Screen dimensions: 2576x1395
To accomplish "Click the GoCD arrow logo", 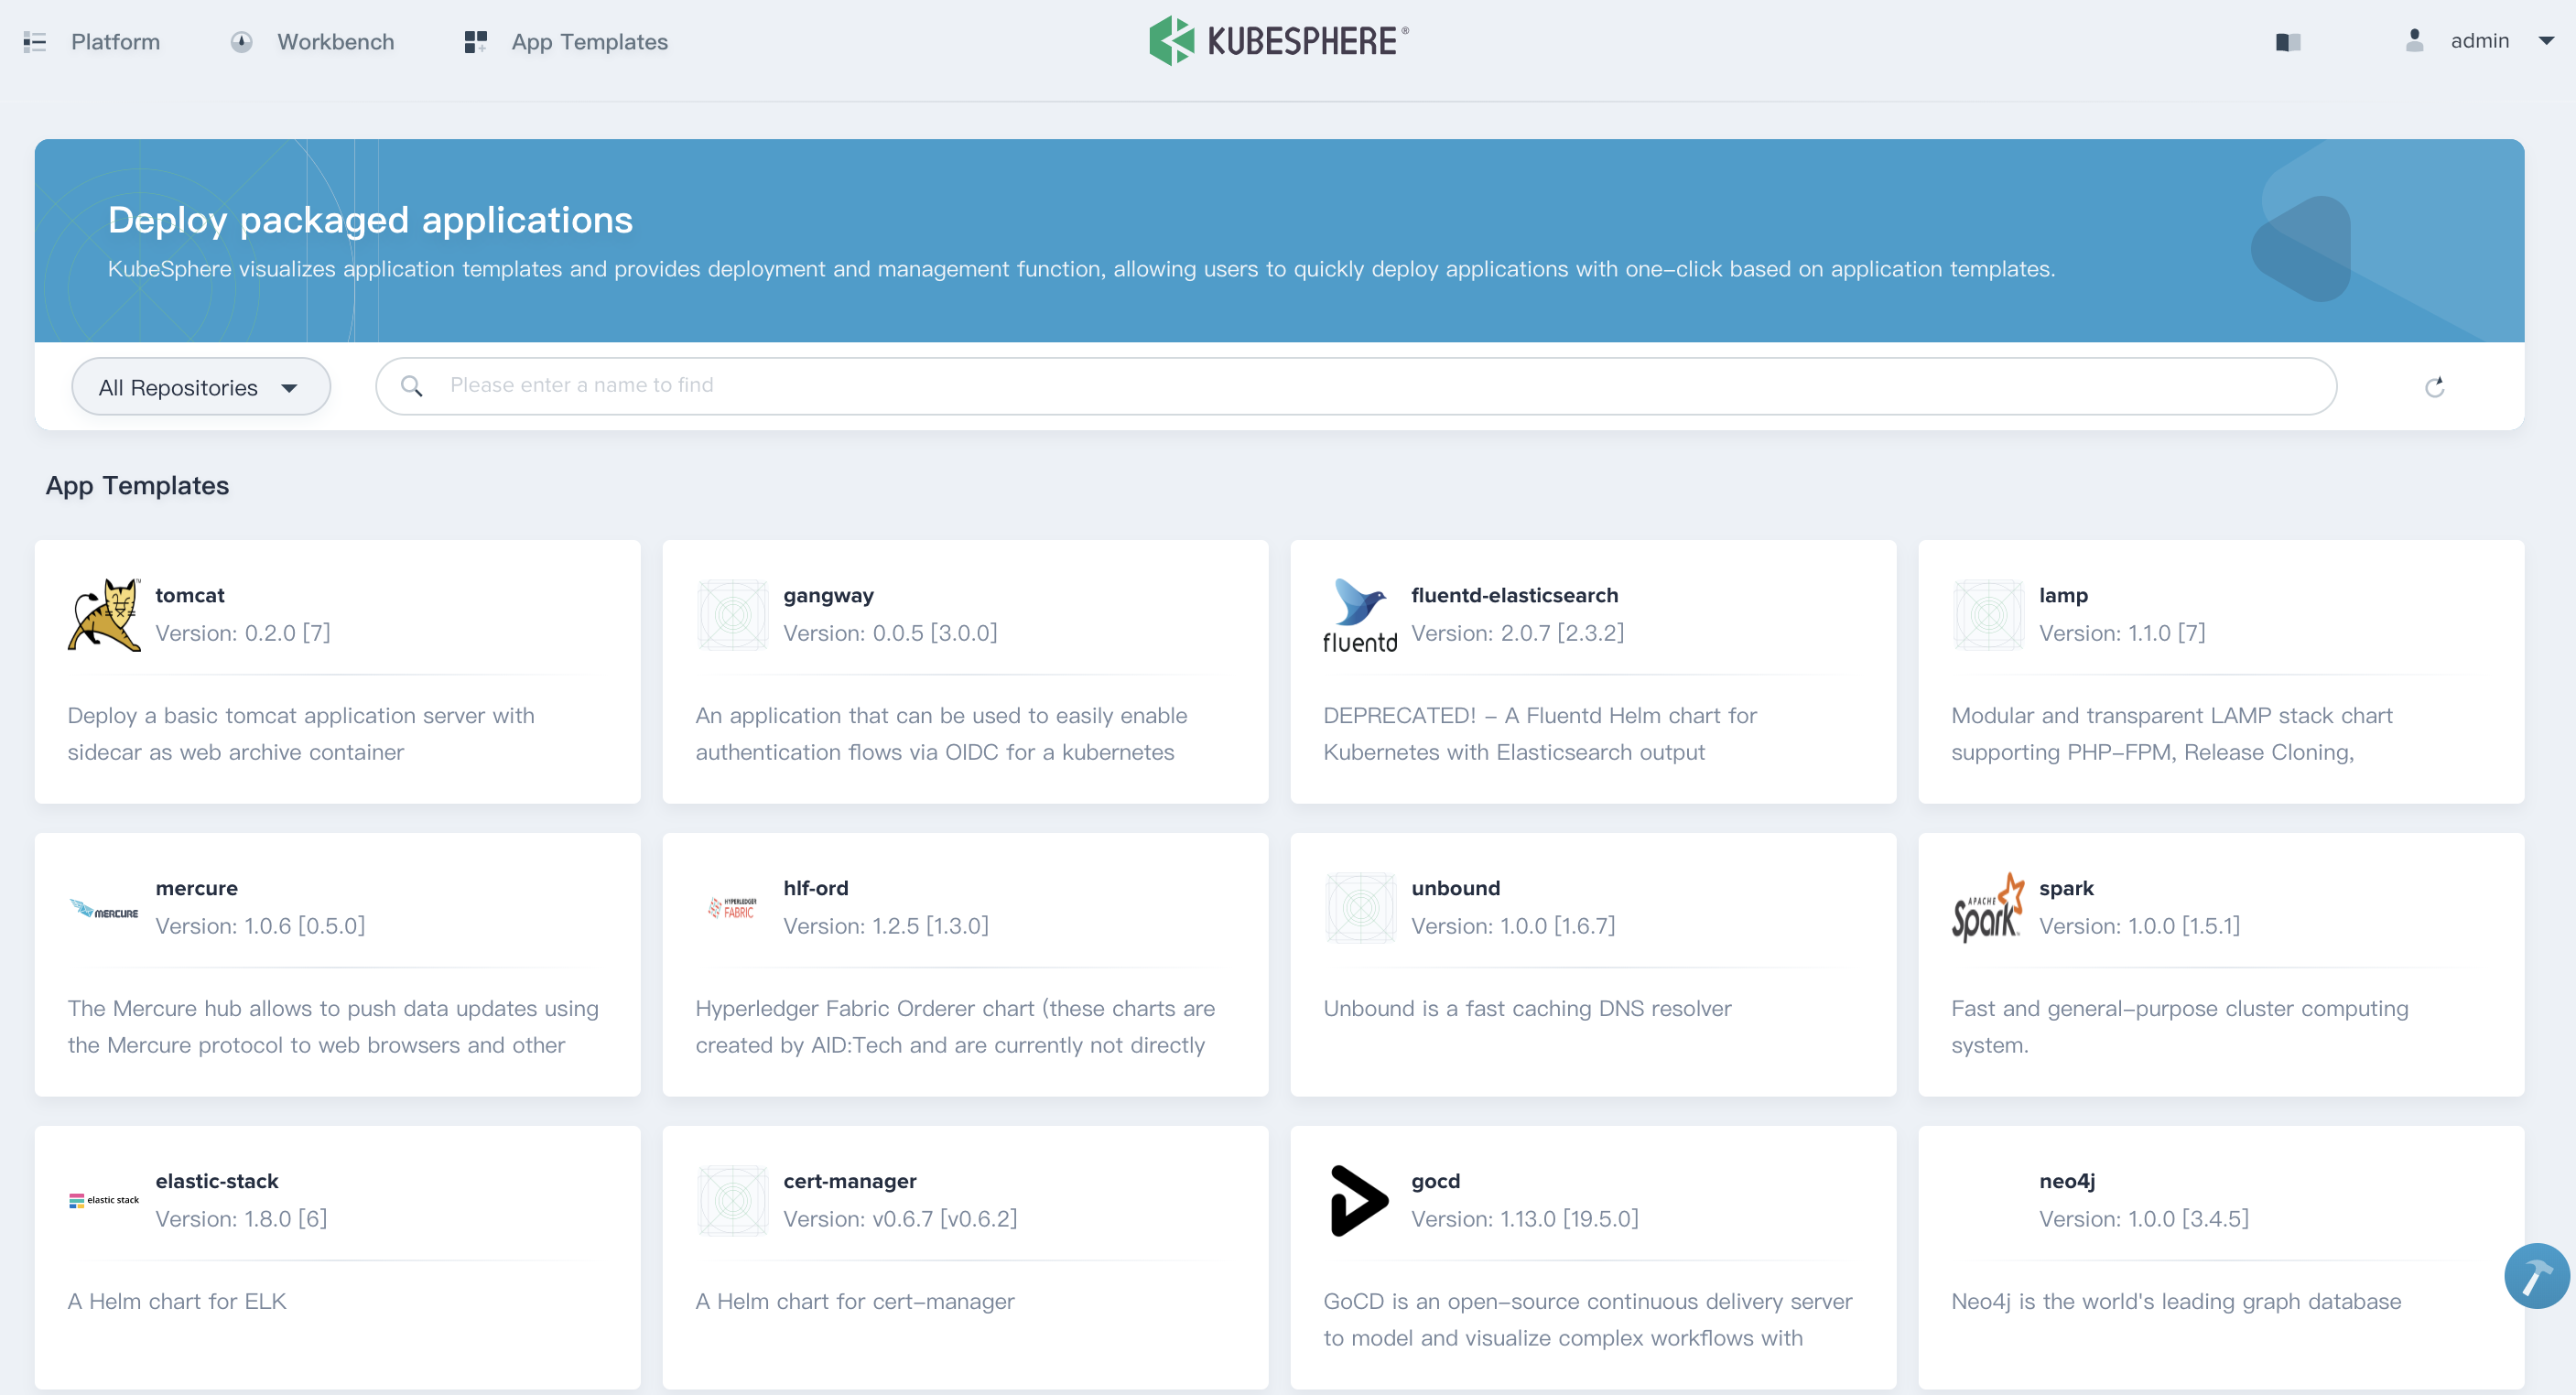I will pos(1359,1201).
